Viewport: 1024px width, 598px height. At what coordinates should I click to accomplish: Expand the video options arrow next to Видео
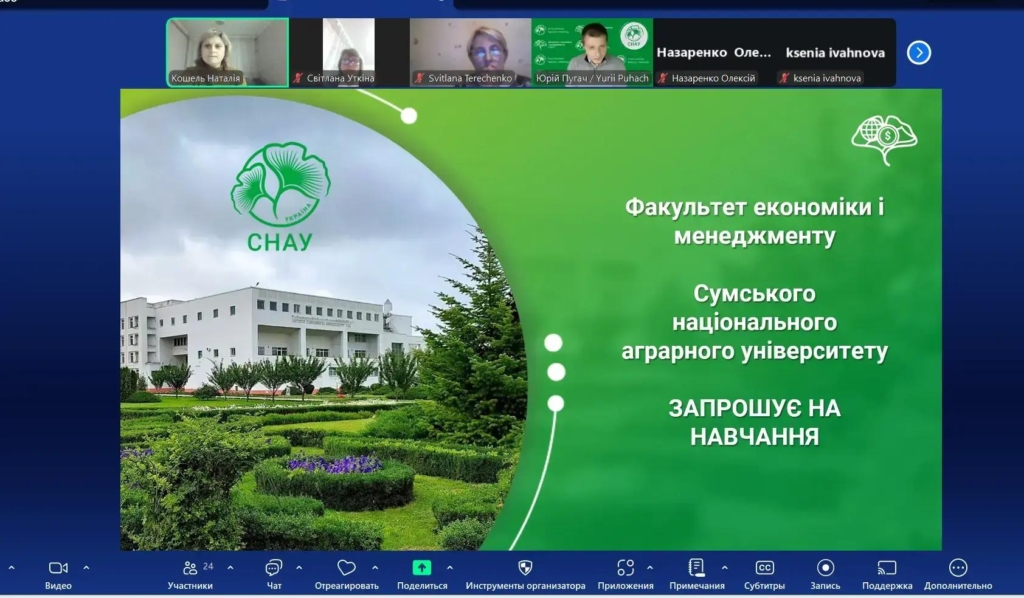click(x=86, y=568)
